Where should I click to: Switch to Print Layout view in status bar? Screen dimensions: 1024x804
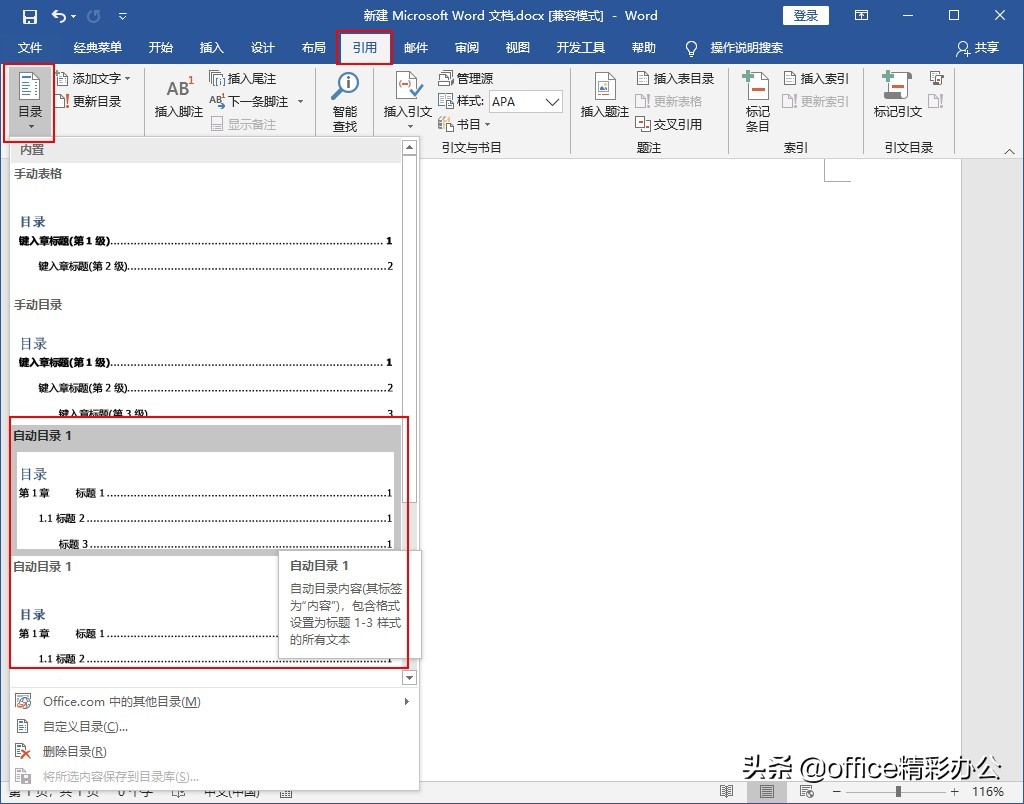click(x=767, y=792)
